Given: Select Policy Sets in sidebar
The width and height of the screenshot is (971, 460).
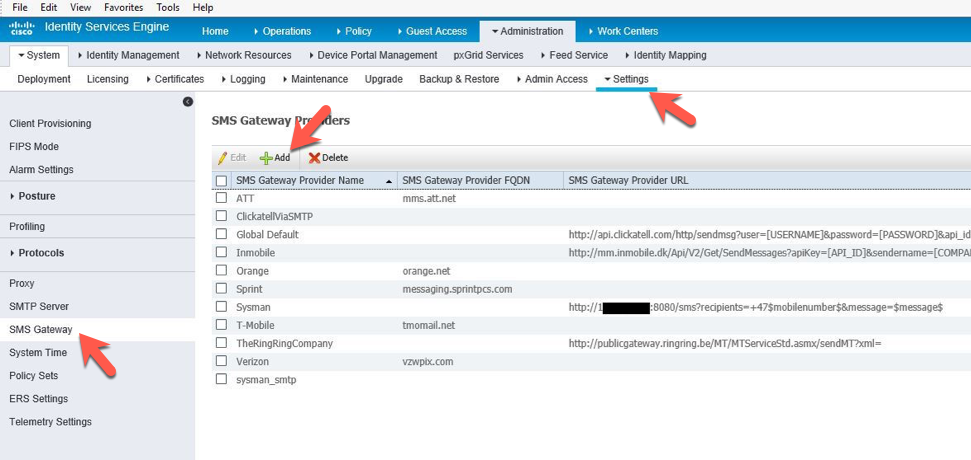Looking at the screenshot, I should 33,376.
